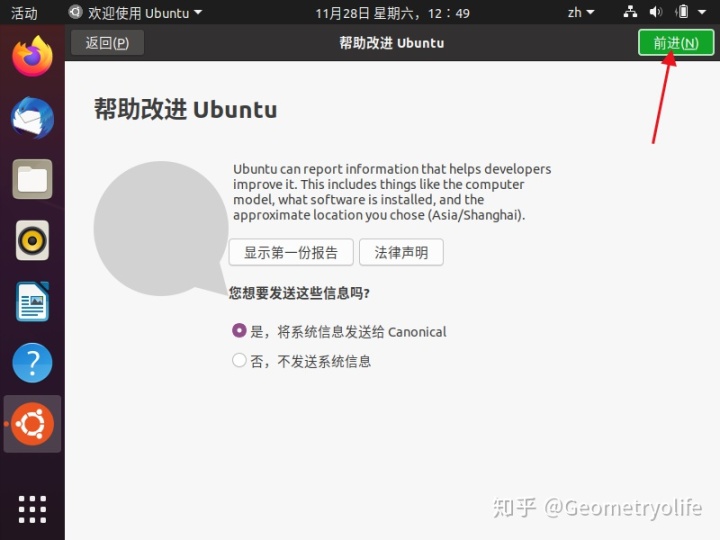
Task: Click the 前进(N) next button
Action: point(676,43)
